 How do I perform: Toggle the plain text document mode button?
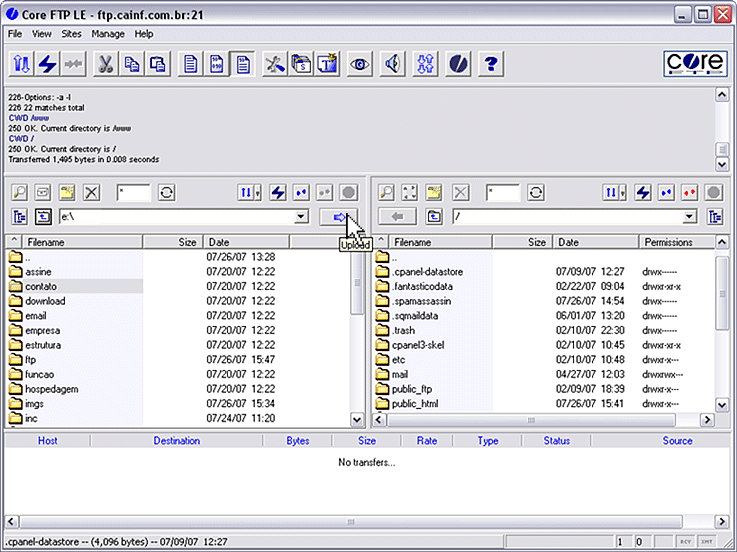pyautogui.click(x=190, y=64)
